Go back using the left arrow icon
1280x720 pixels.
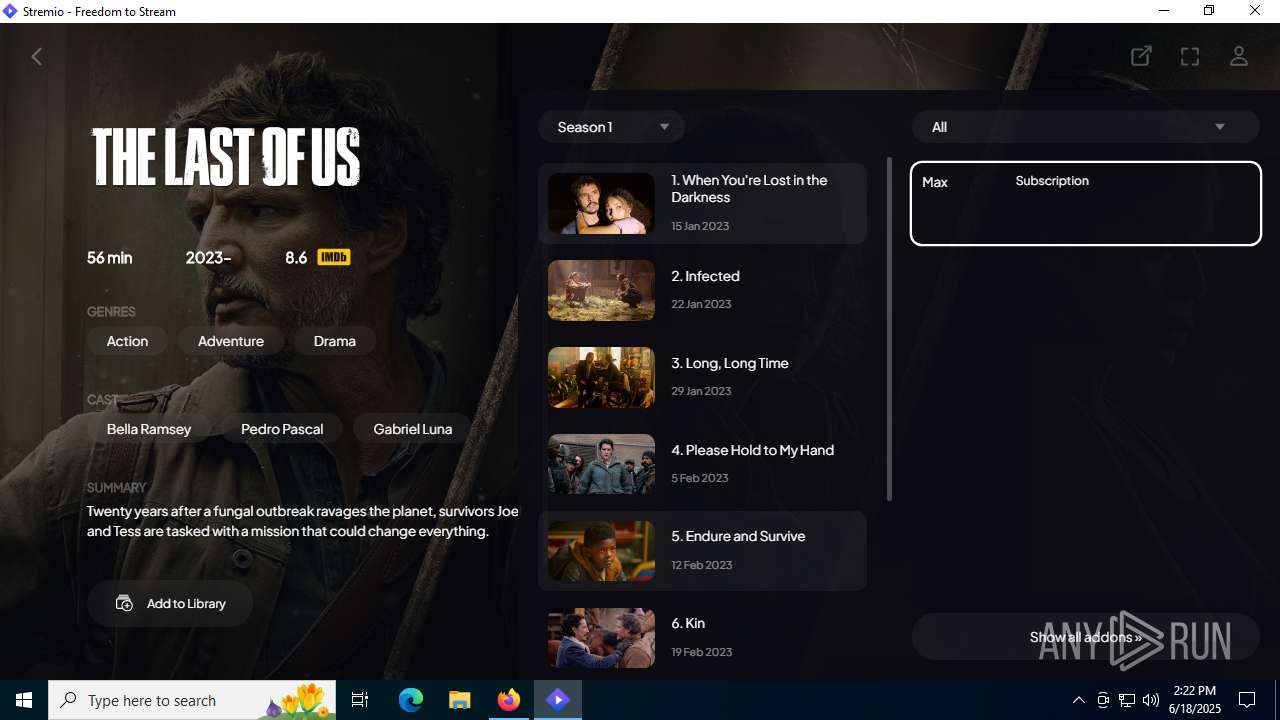[37, 57]
